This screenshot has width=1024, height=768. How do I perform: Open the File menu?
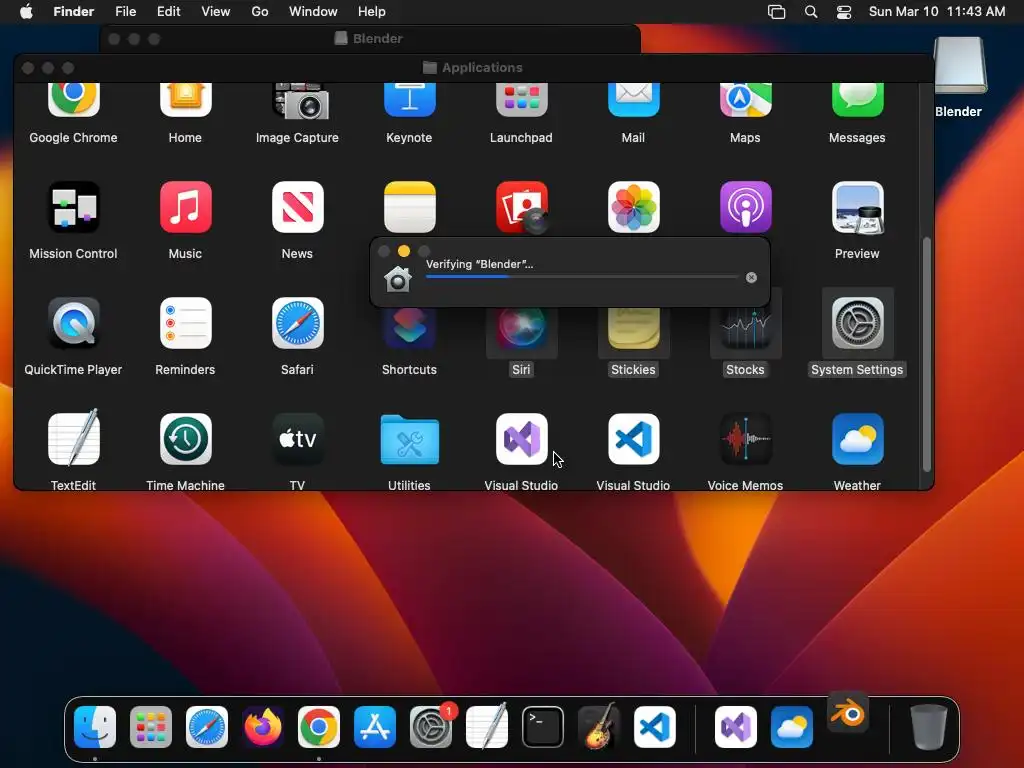125,11
